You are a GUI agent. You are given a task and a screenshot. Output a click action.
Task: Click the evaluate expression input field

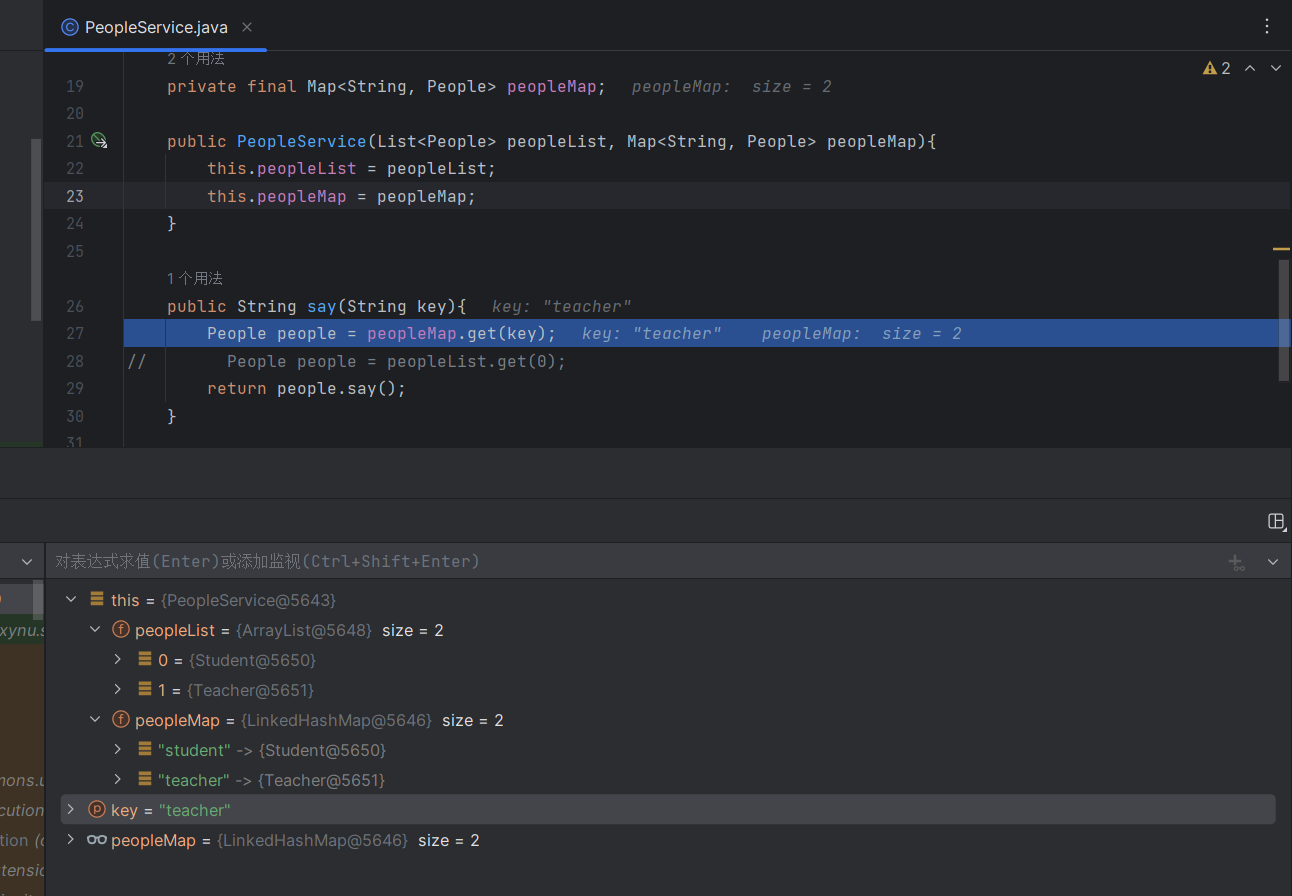[x=600, y=562]
